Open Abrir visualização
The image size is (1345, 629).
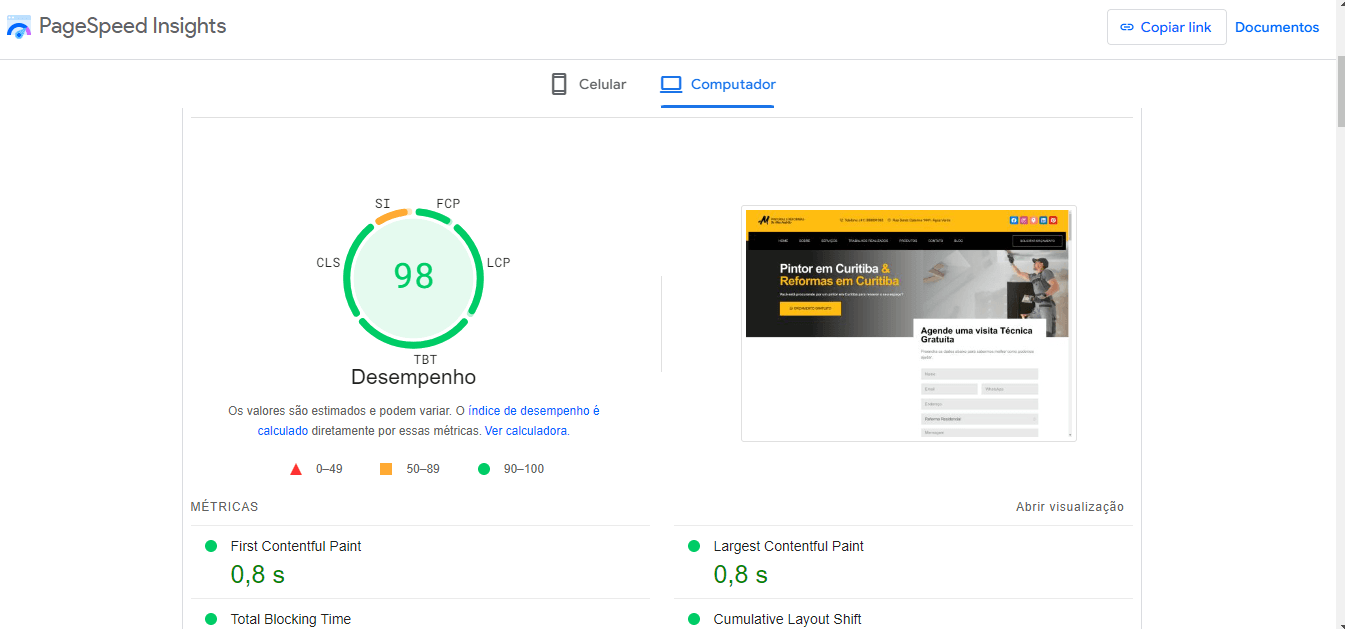(1068, 506)
